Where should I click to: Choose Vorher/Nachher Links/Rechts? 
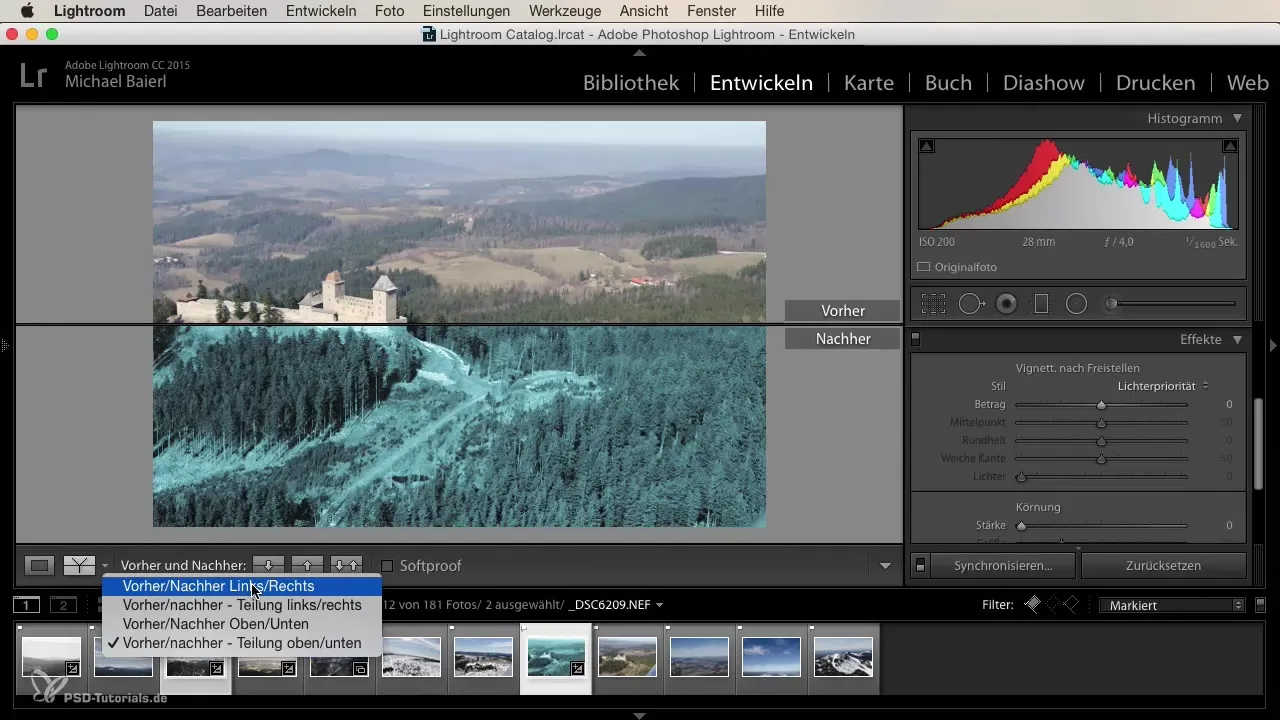241,586
